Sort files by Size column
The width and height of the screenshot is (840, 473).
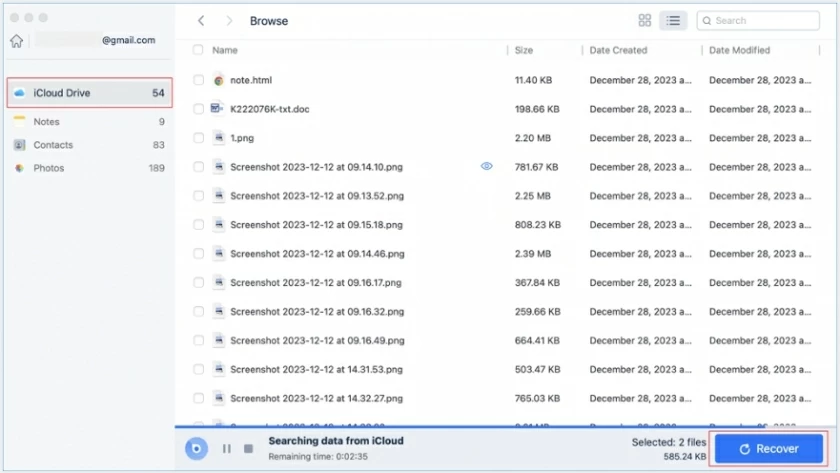click(x=524, y=50)
